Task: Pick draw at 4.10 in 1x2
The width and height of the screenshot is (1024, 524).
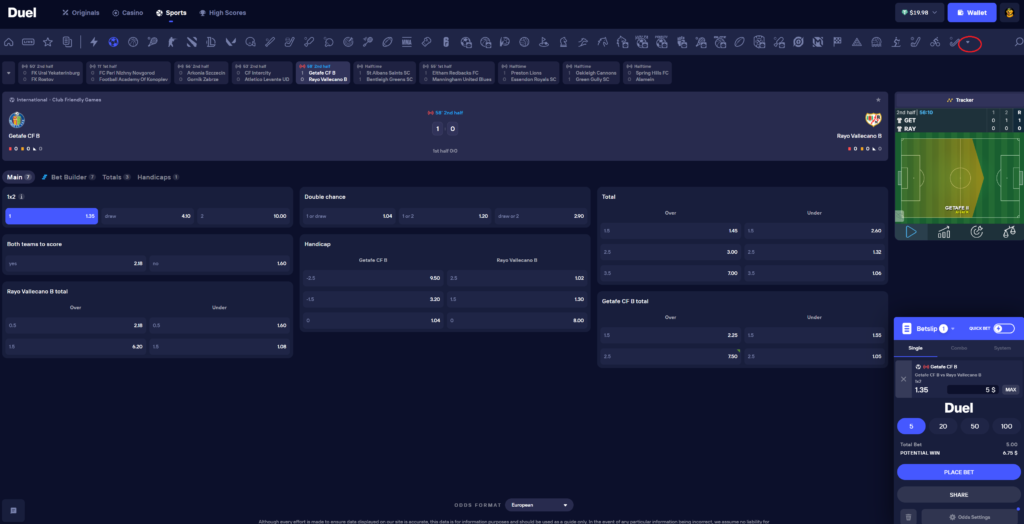Action: point(148,216)
